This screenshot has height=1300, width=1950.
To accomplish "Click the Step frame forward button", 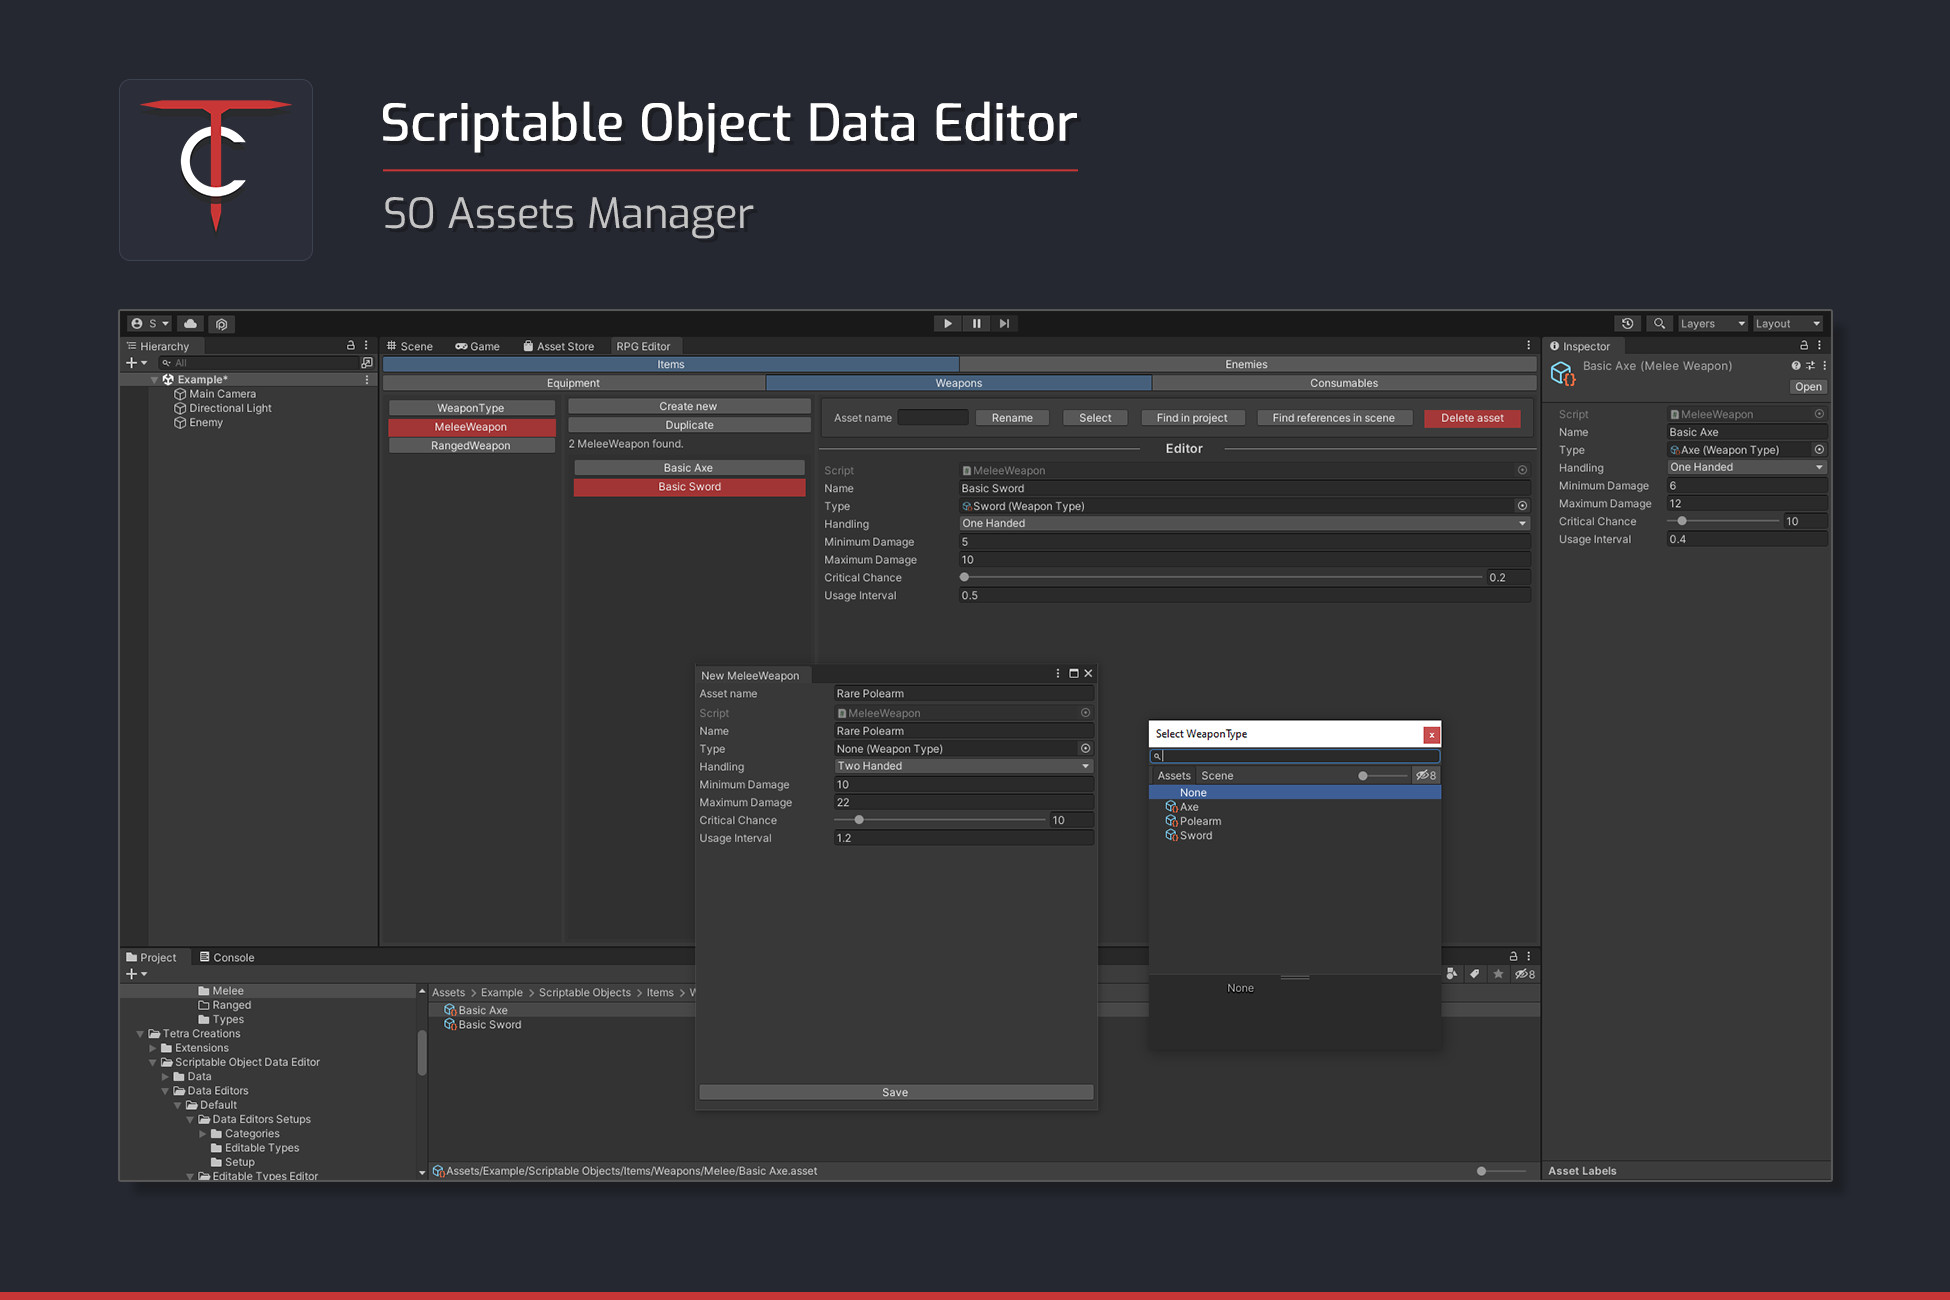I will 1004,323.
